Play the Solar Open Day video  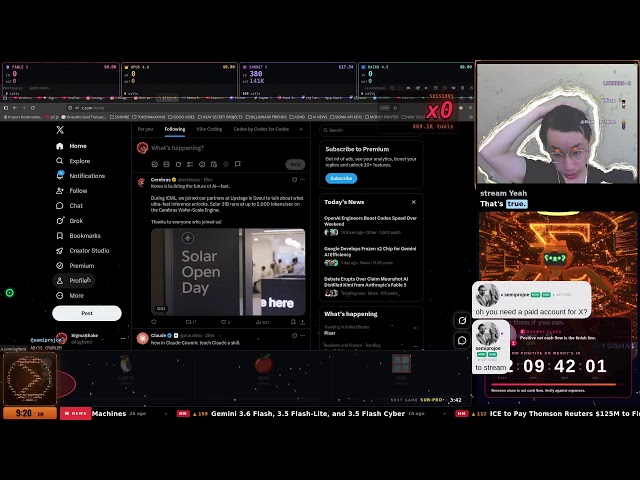[x=228, y=272]
